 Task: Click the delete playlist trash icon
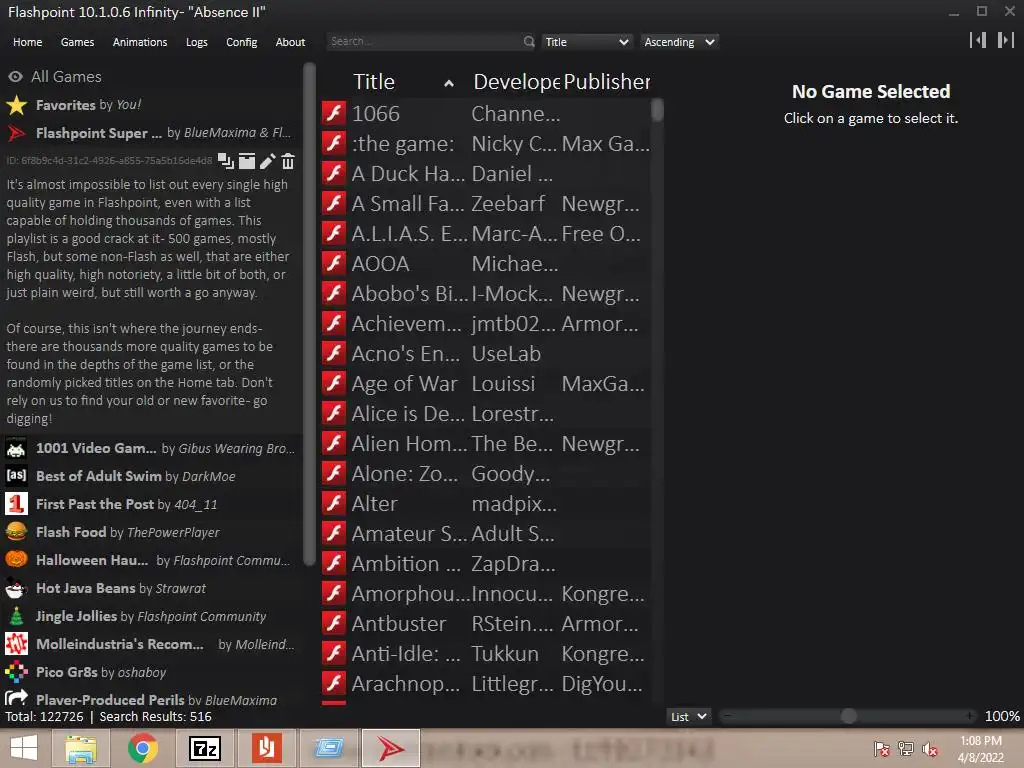point(288,161)
